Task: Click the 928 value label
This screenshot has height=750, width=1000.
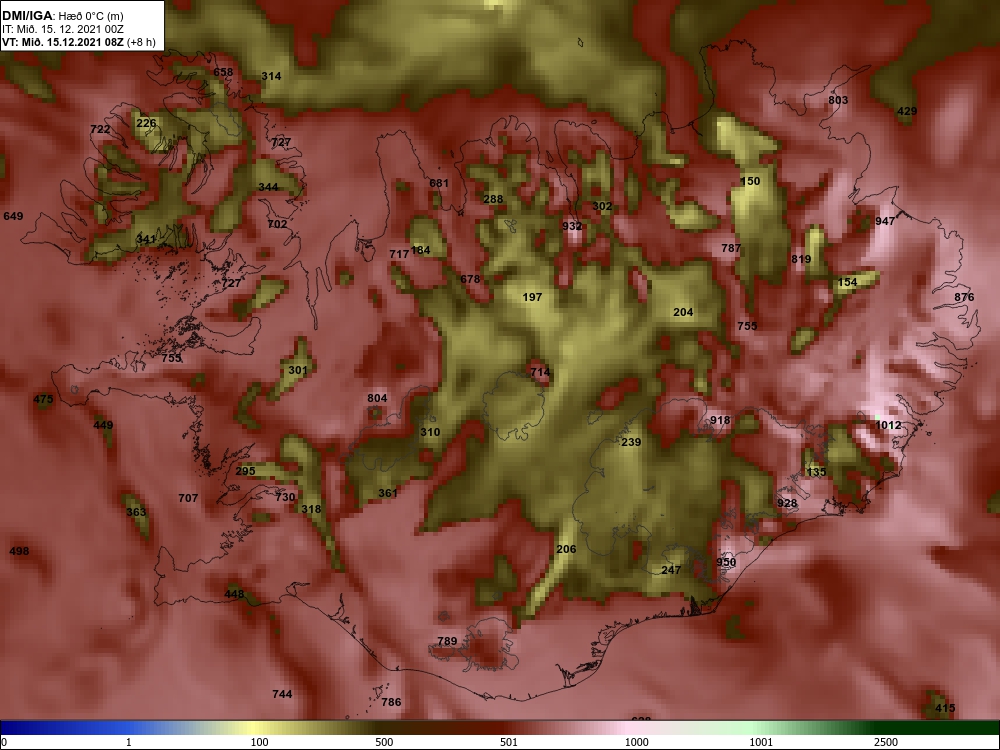Action: coord(787,503)
